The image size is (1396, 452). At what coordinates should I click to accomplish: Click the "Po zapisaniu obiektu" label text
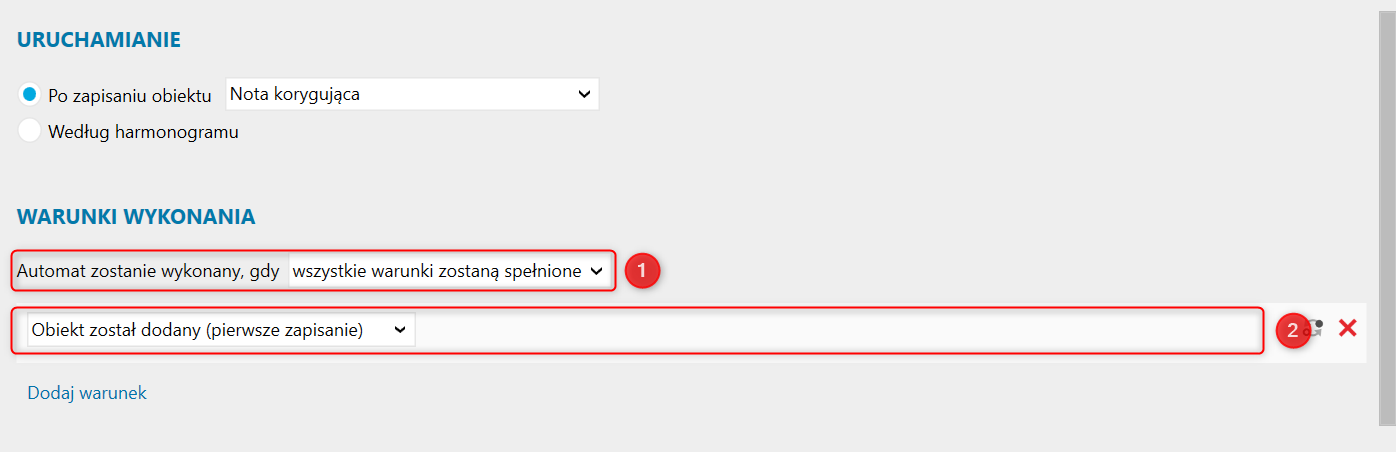129,96
